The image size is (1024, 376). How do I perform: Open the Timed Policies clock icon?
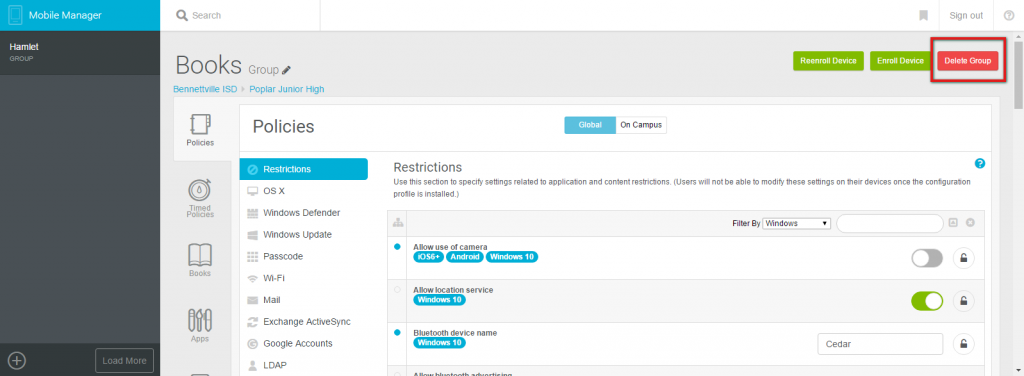click(200, 189)
